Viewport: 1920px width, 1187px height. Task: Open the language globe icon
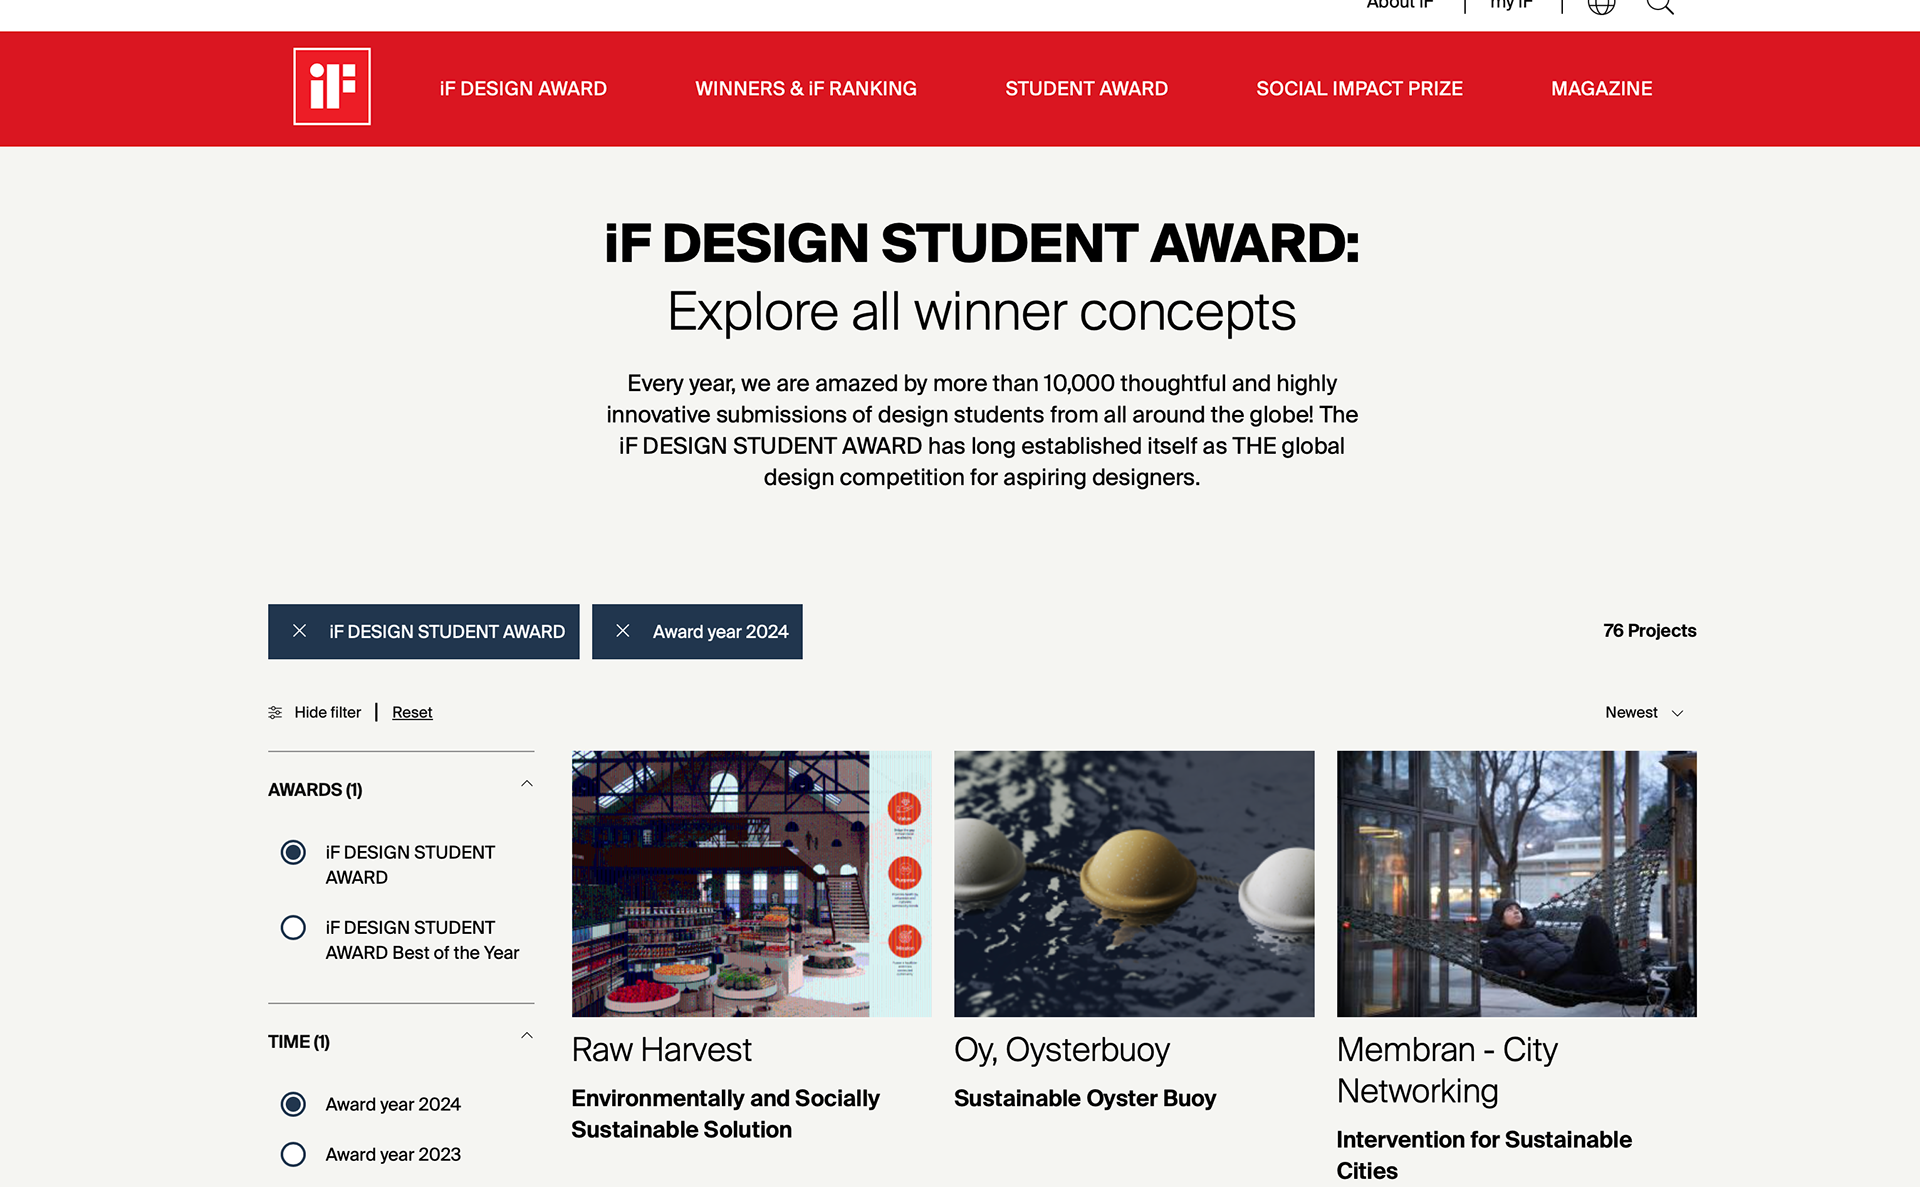(1601, 5)
